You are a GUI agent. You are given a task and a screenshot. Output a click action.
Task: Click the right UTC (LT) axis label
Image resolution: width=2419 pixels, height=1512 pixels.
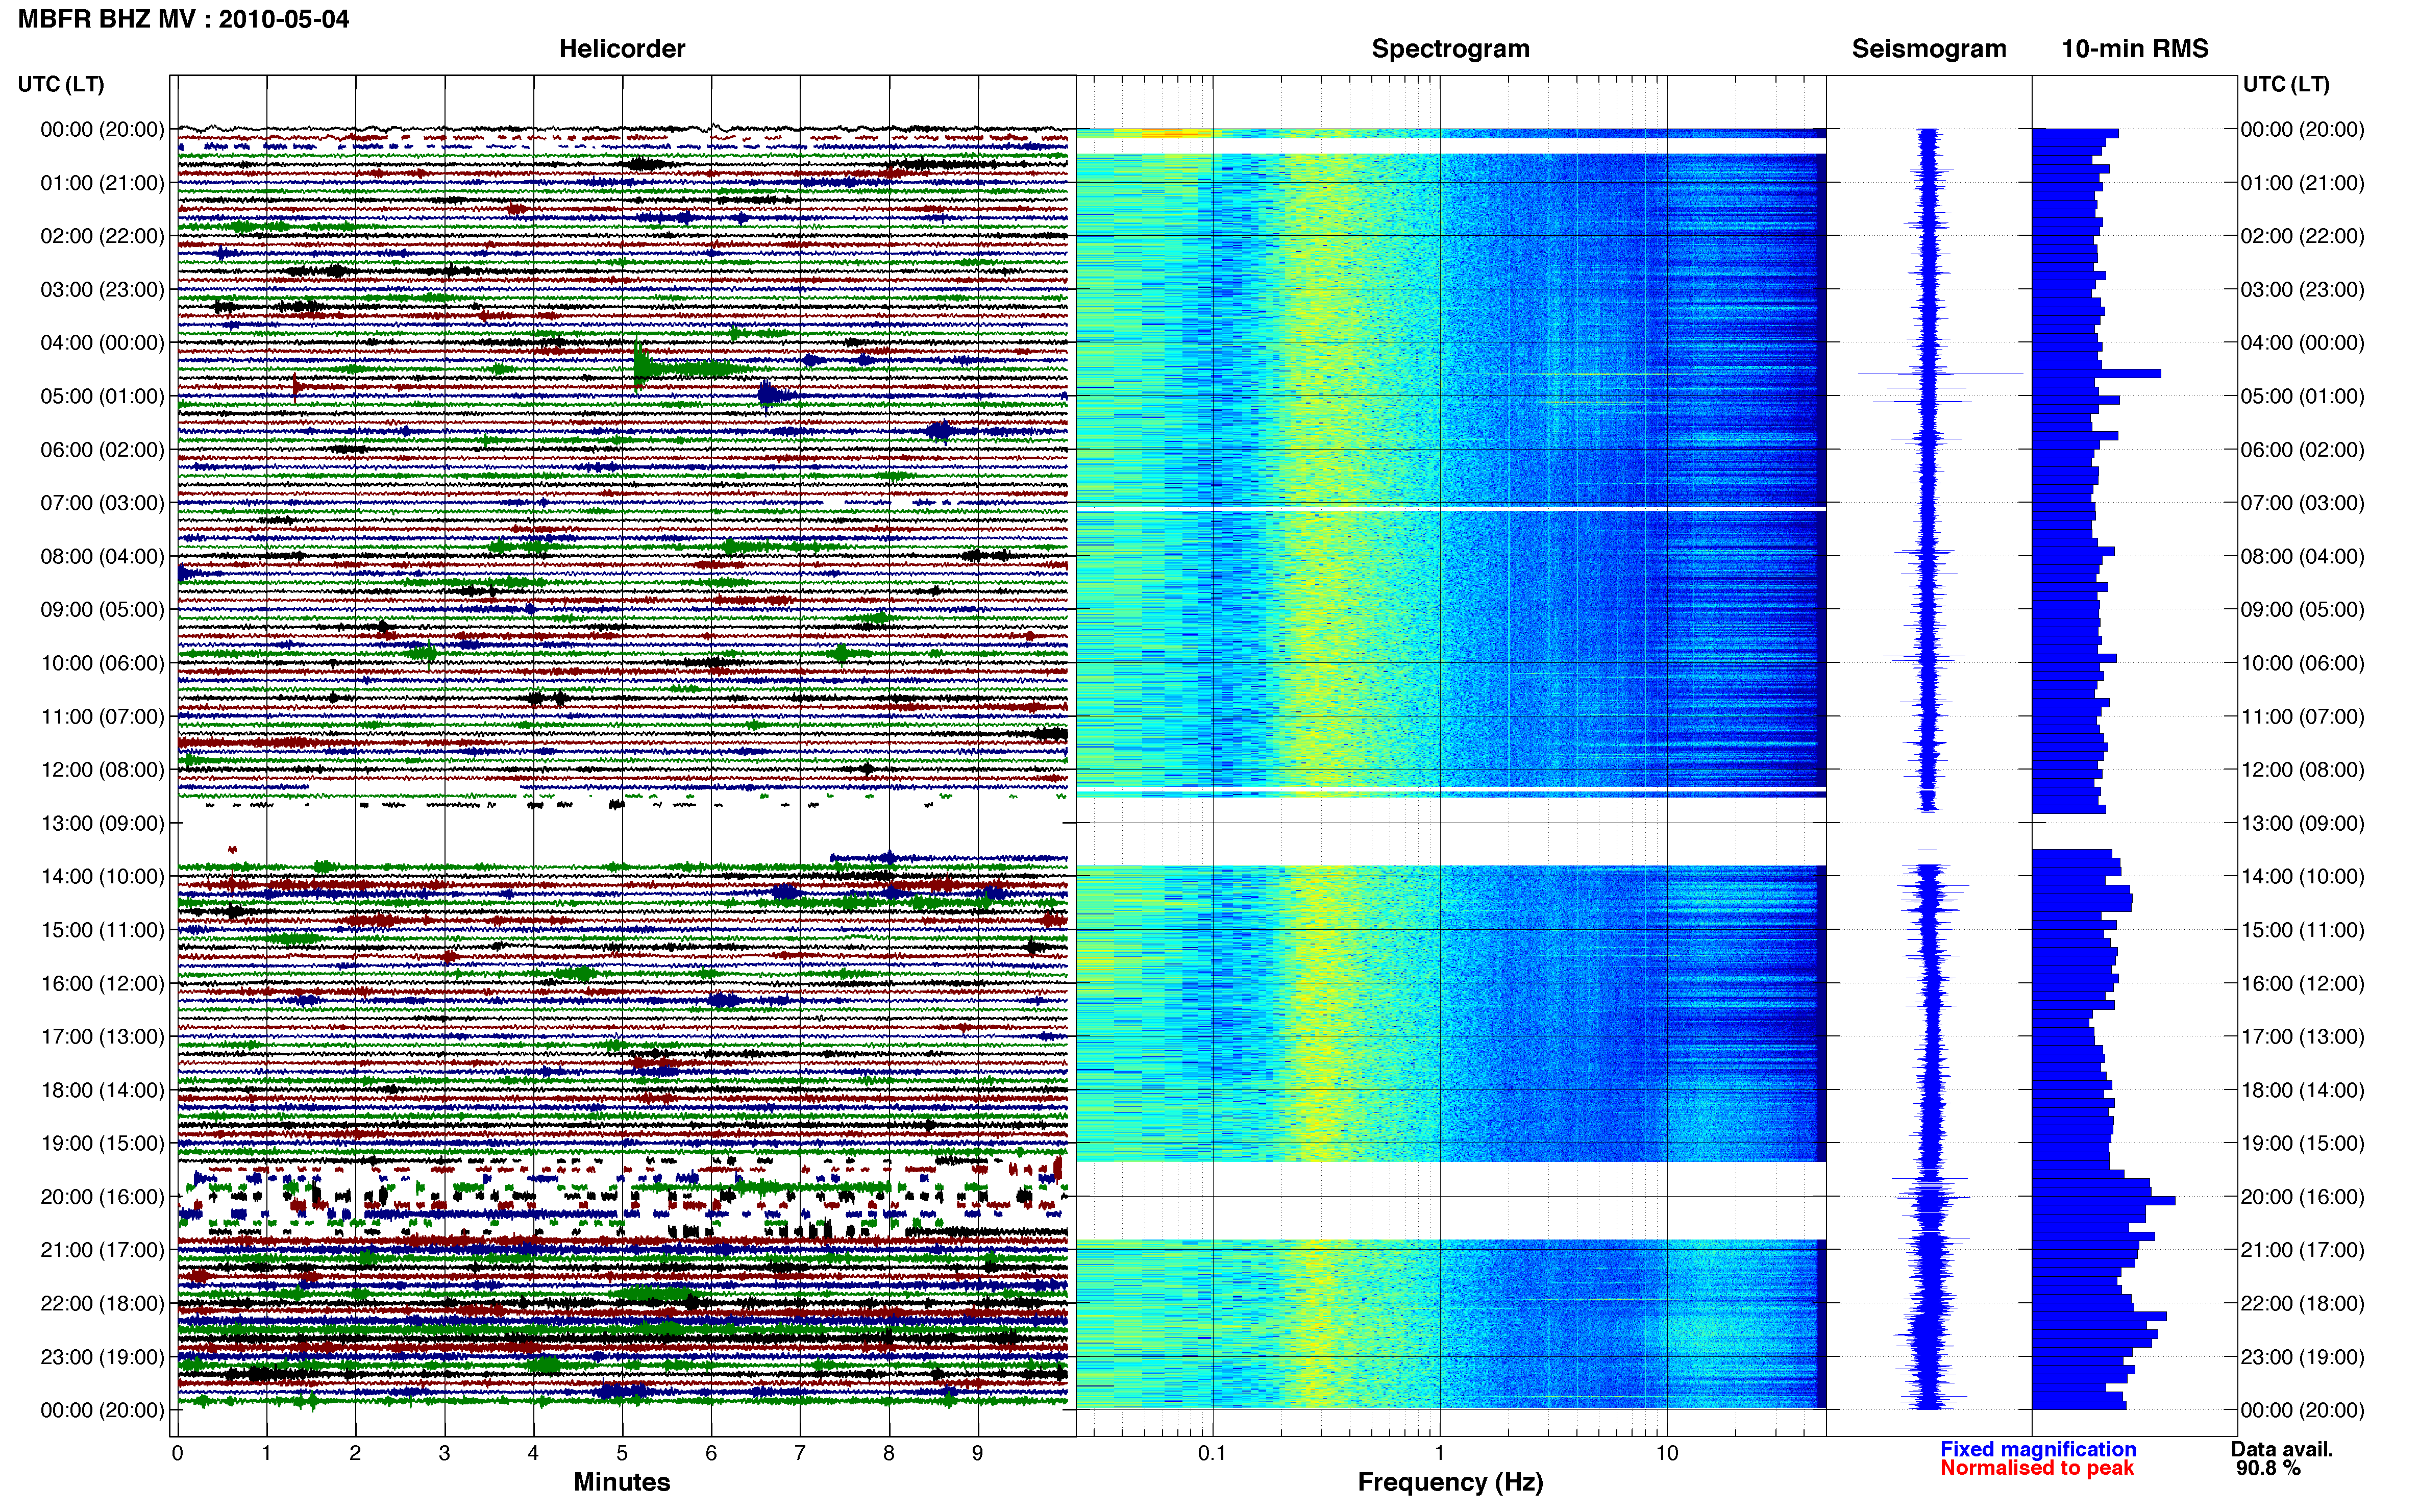(2286, 84)
